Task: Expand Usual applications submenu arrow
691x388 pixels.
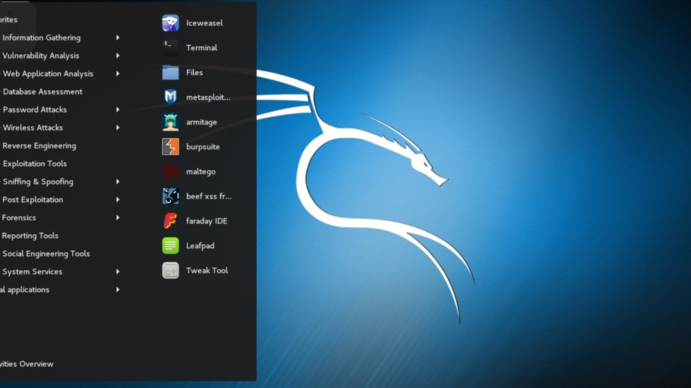Action: pos(118,290)
